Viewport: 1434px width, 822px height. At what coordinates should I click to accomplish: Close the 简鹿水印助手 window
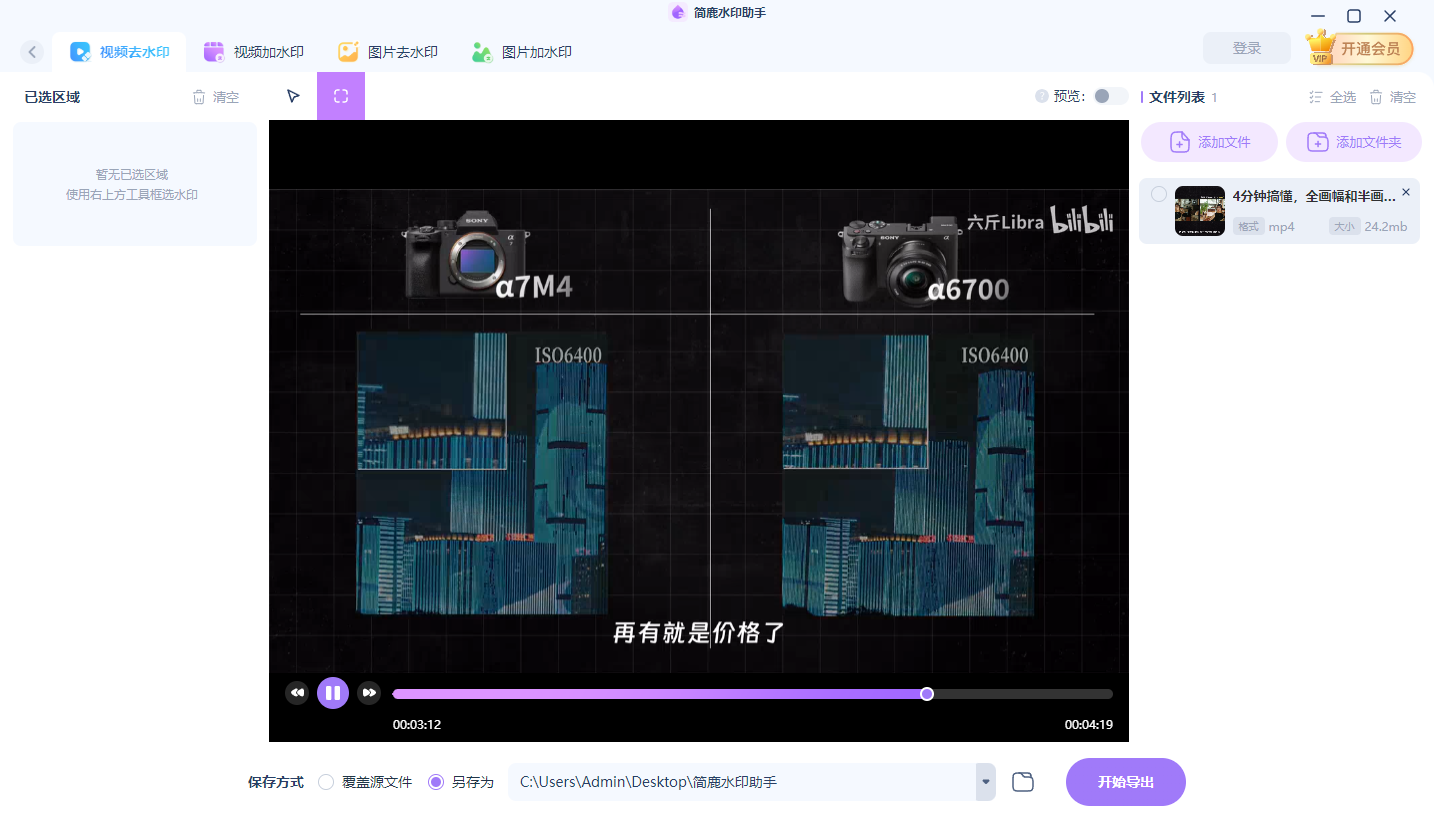tap(1390, 16)
